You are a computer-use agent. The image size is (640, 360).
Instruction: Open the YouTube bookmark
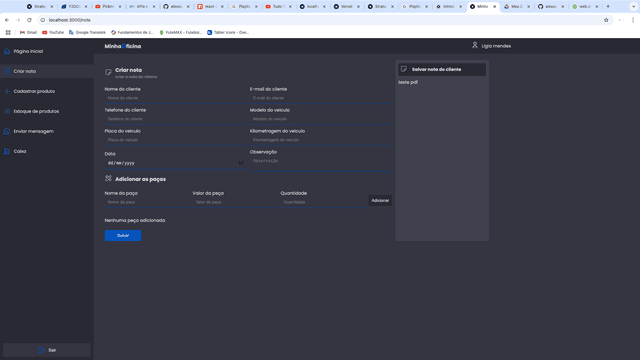(53, 32)
